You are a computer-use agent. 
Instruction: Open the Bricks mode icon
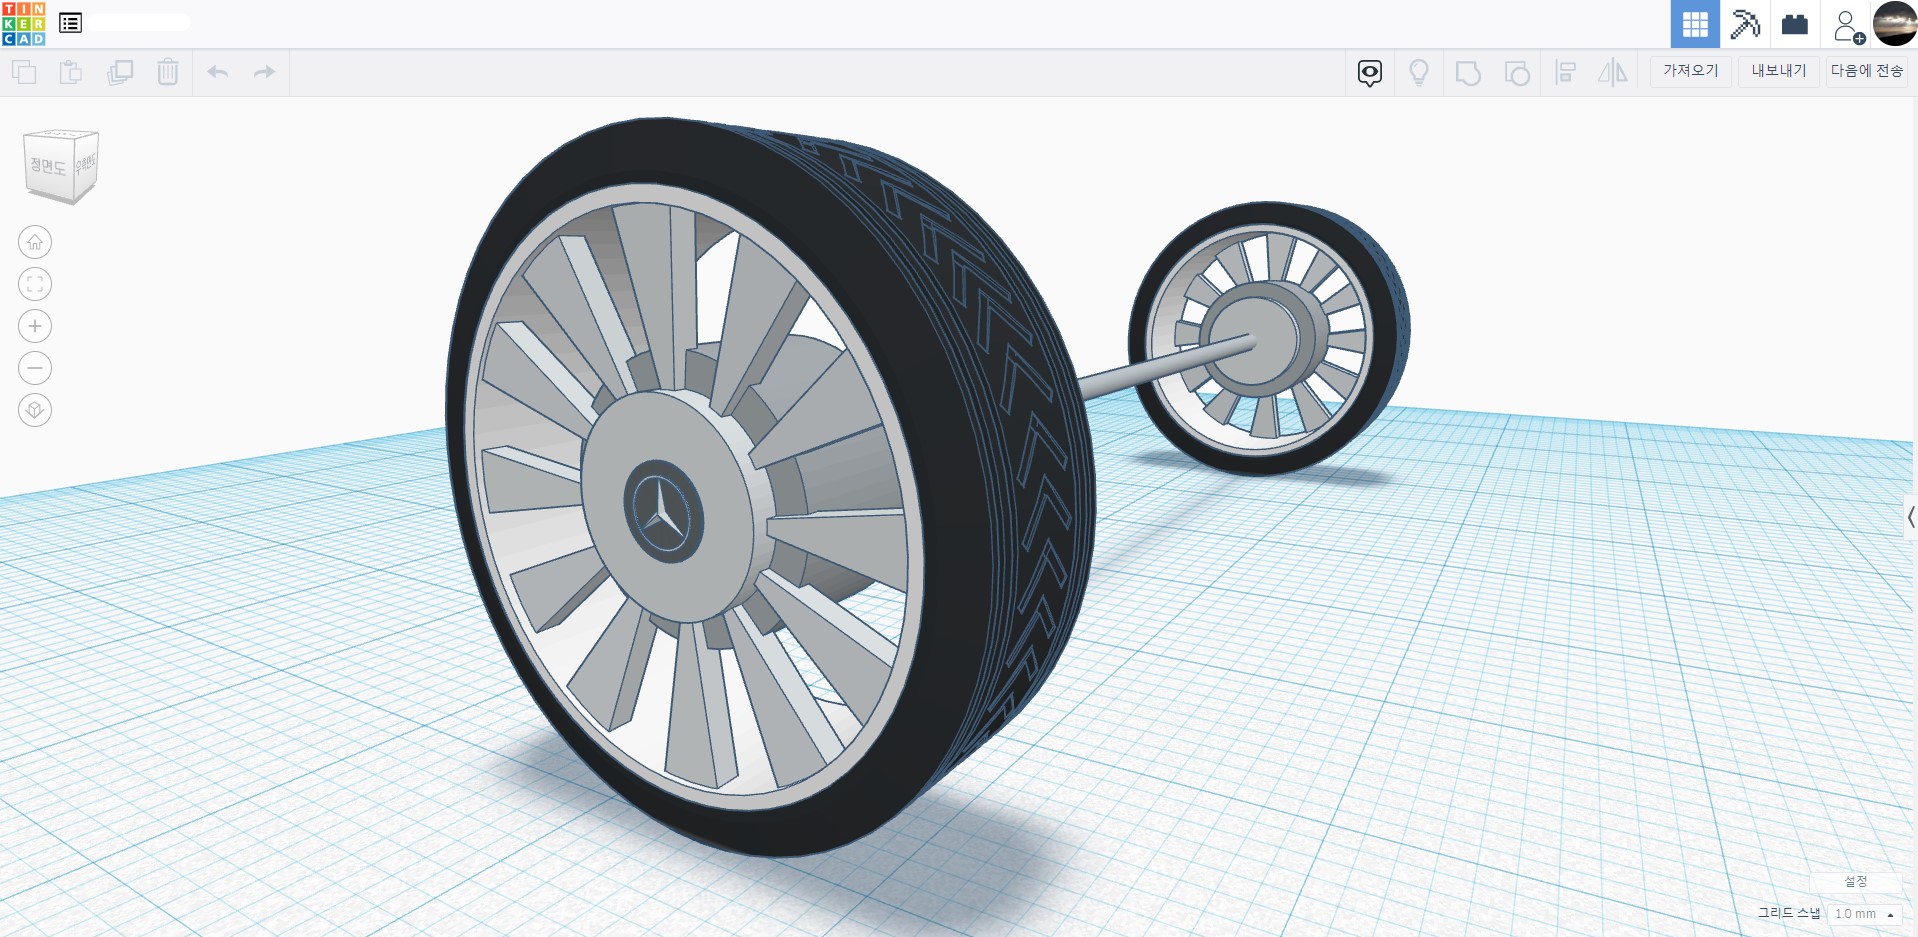click(x=1795, y=24)
